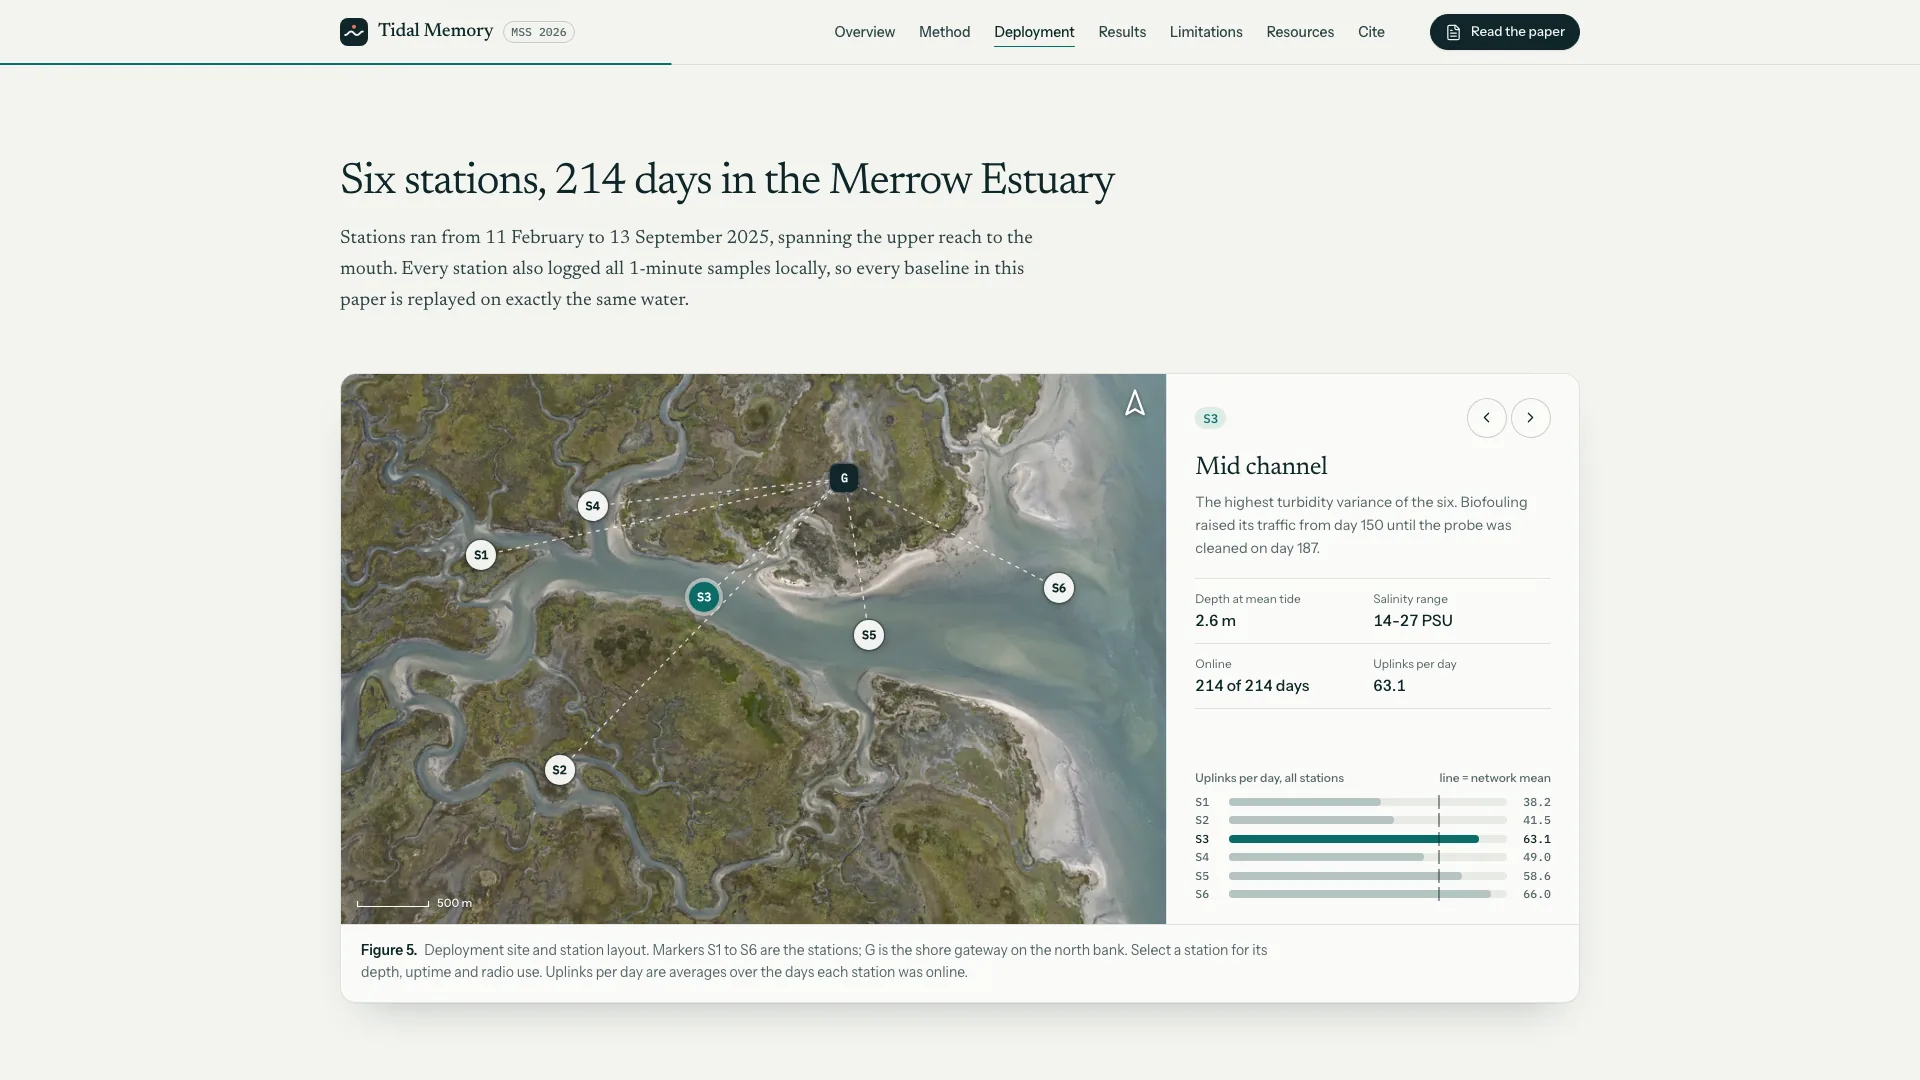This screenshot has height=1080, width=1920.
Task: Click the gateway G marker on the map
Action: (x=844, y=478)
